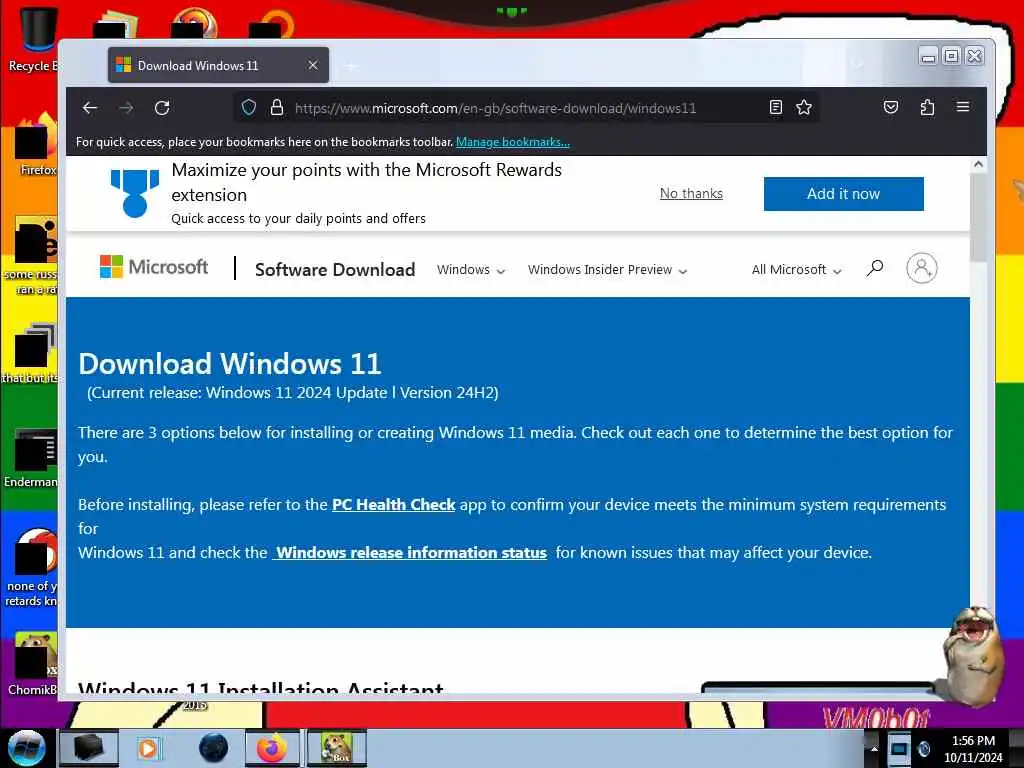Open the Extensions puzzle icon
The width and height of the screenshot is (1024, 768).
tap(927, 108)
